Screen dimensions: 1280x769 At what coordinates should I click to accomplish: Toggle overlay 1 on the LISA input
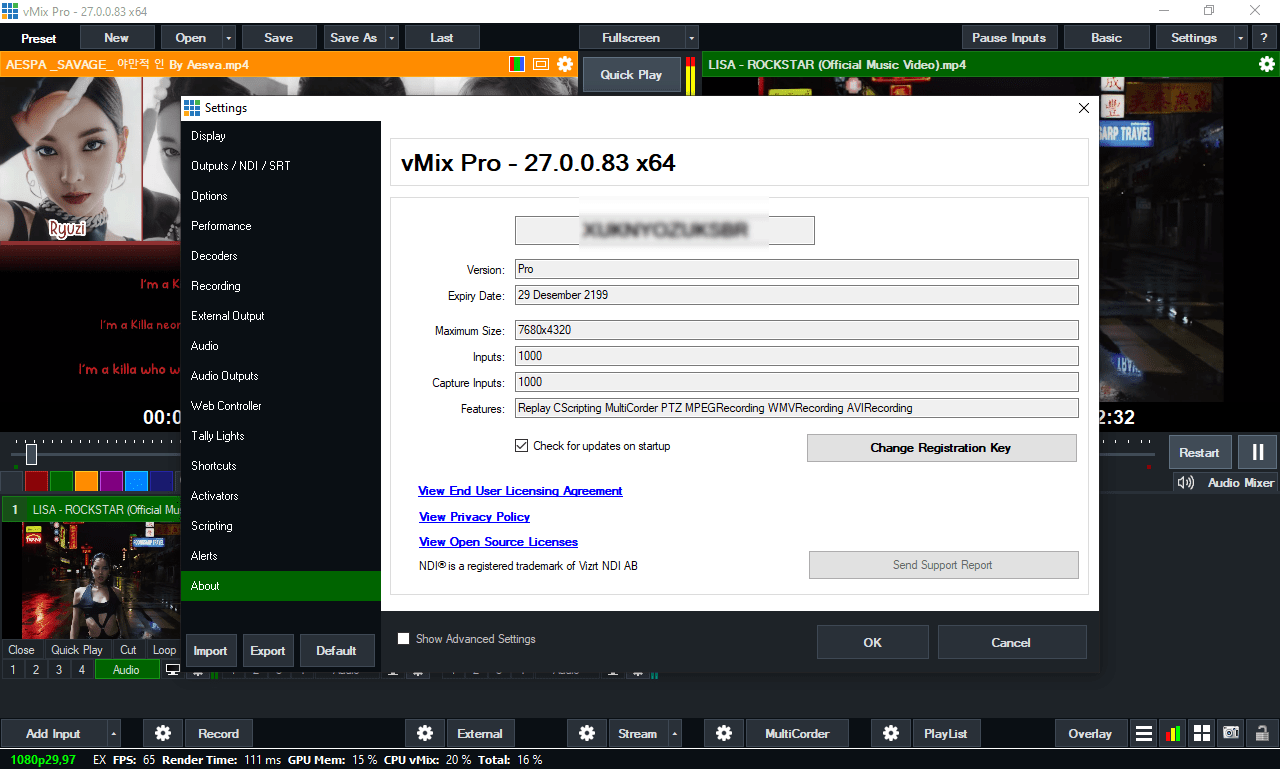(x=13, y=670)
